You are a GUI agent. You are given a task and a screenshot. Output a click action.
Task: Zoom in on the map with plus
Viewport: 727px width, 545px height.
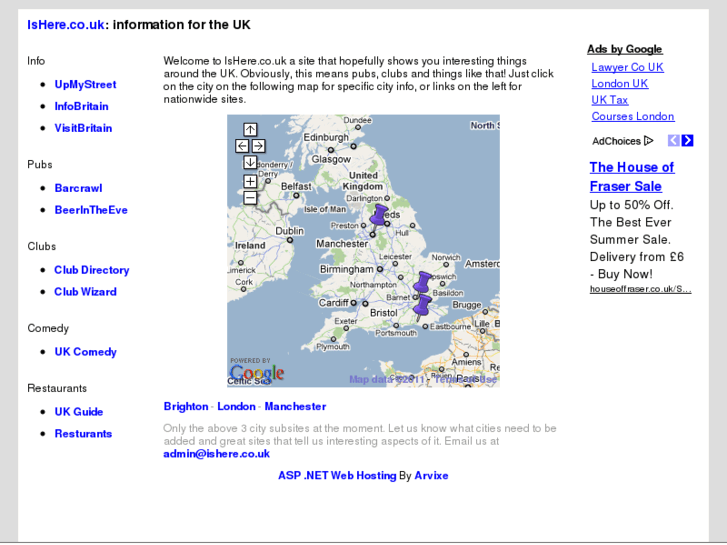pyautogui.click(x=250, y=181)
